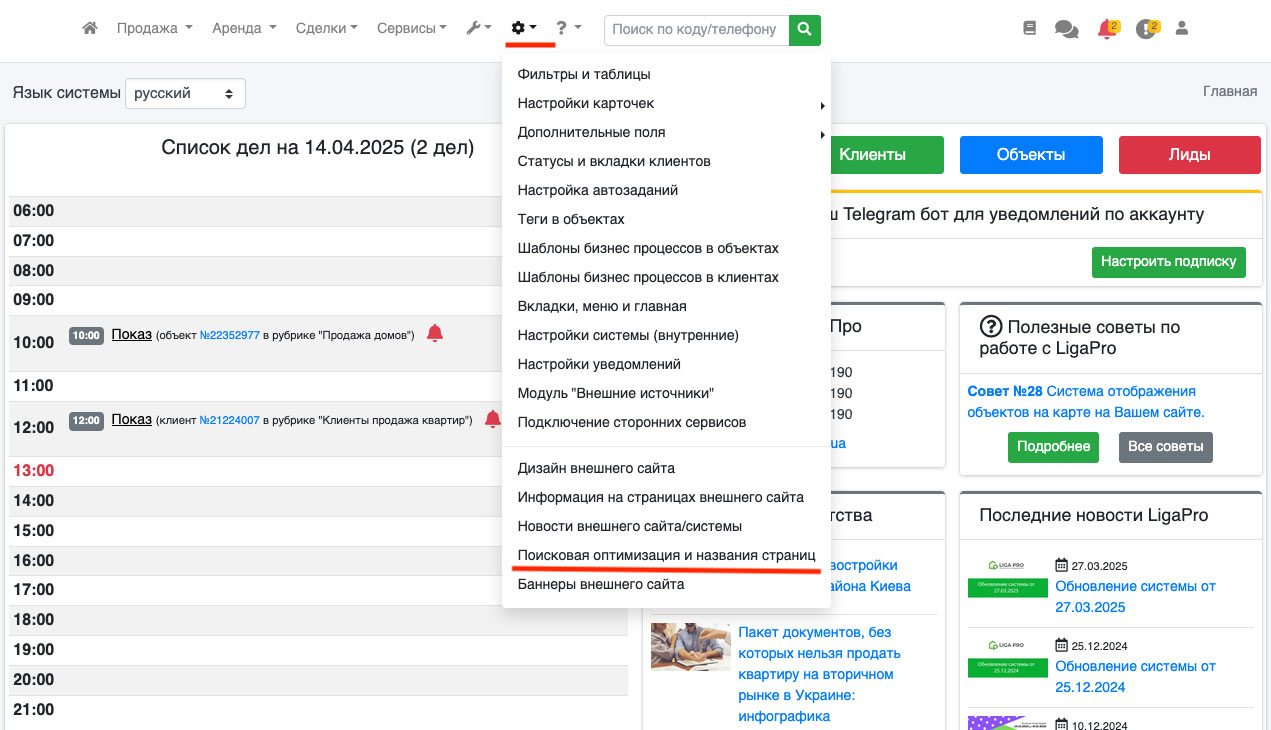Screen dimensions: 1271x730
Task: Open the bell notifications icon
Action: (x=1106, y=30)
